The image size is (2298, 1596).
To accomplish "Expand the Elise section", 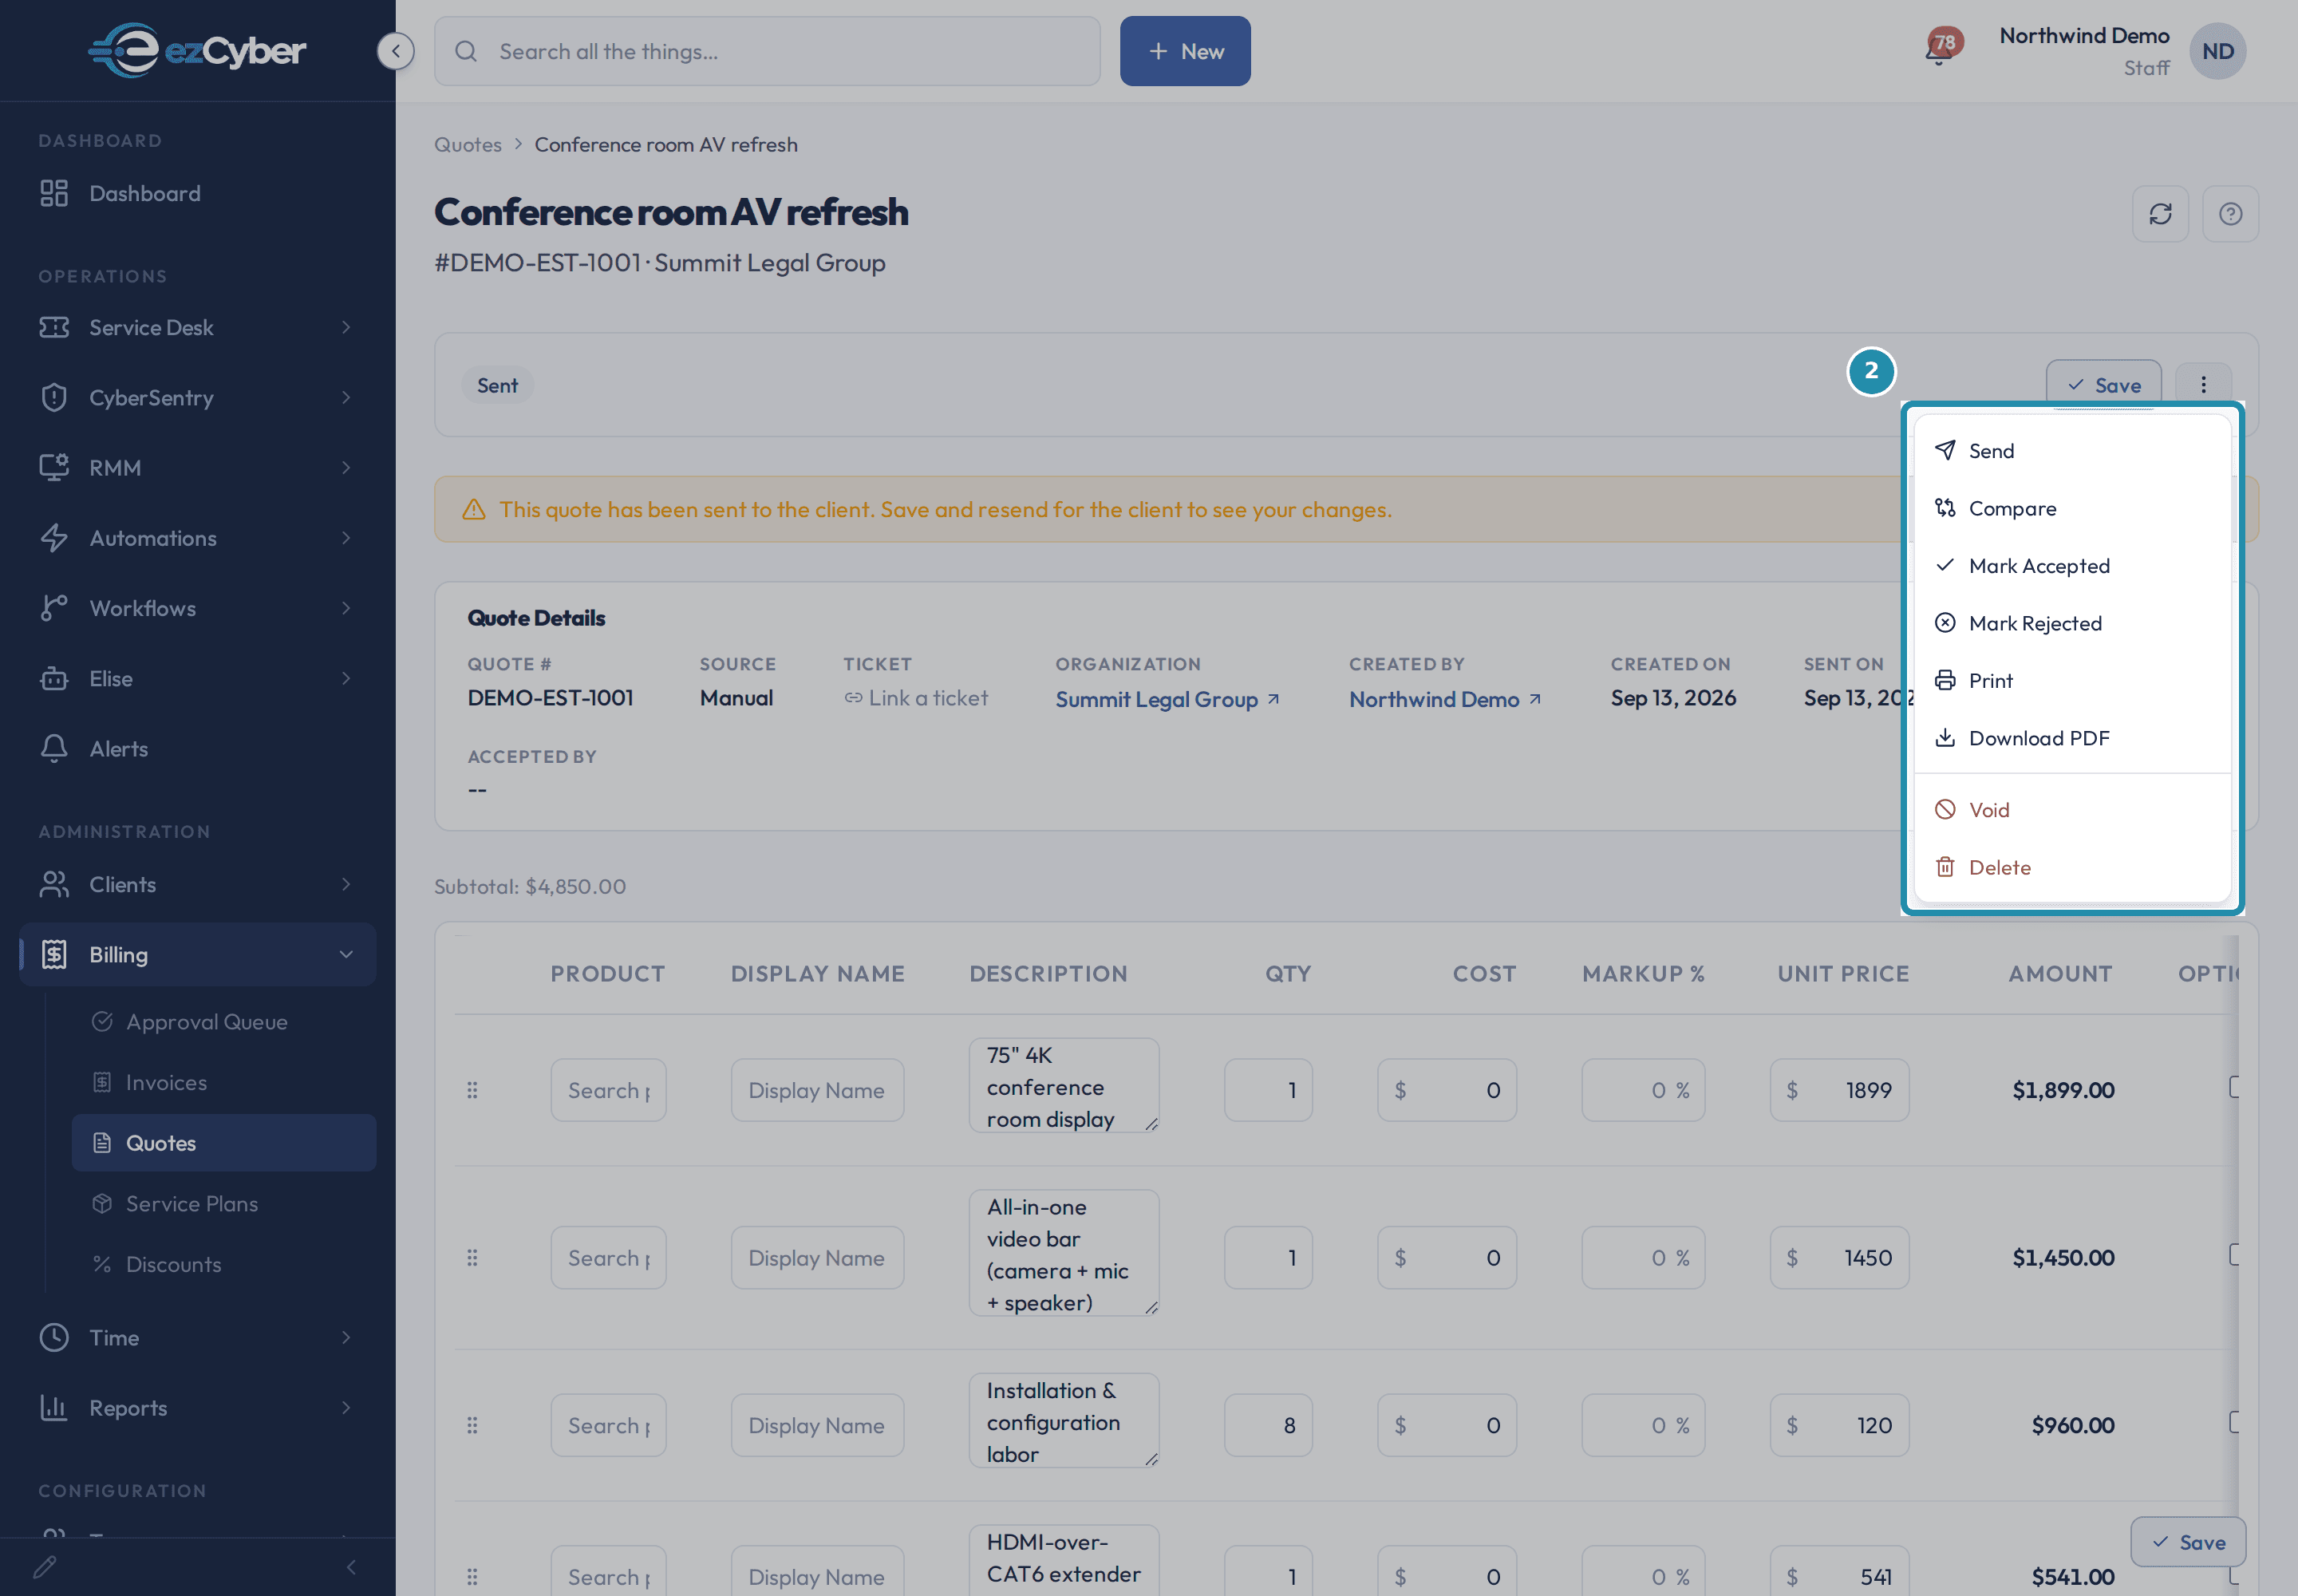I will (x=198, y=678).
